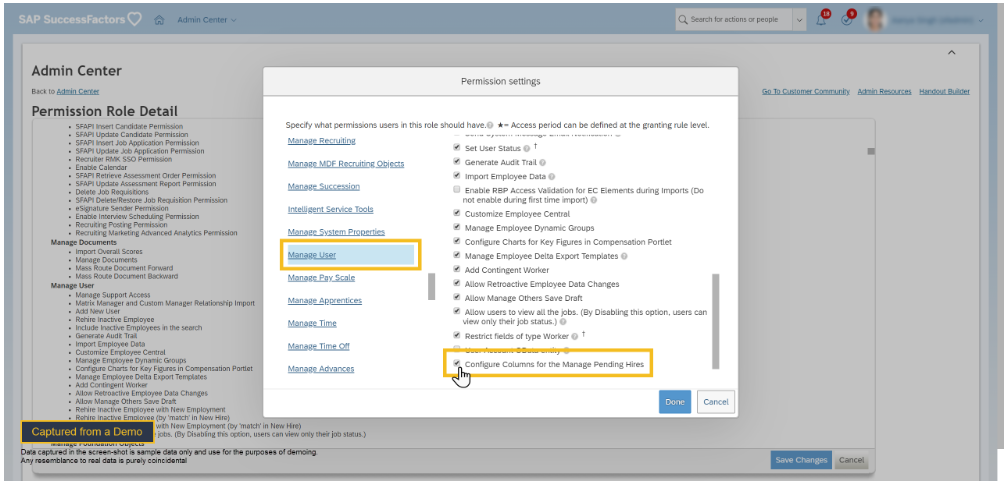Toggle Set User Status checkbox
Image resolution: width=1008 pixels, height=484 pixels.
pos(457,148)
